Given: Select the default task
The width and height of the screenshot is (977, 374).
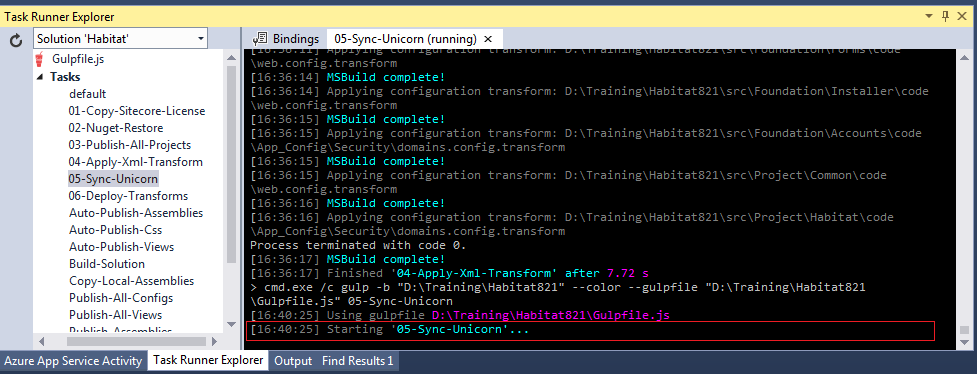Looking at the screenshot, I should click(x=87, y=94).
